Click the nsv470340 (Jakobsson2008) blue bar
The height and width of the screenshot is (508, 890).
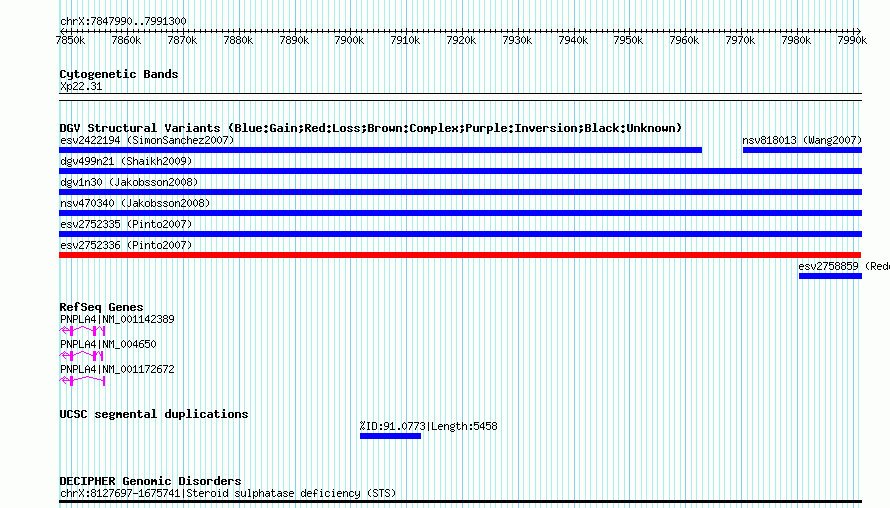point(460,213)
